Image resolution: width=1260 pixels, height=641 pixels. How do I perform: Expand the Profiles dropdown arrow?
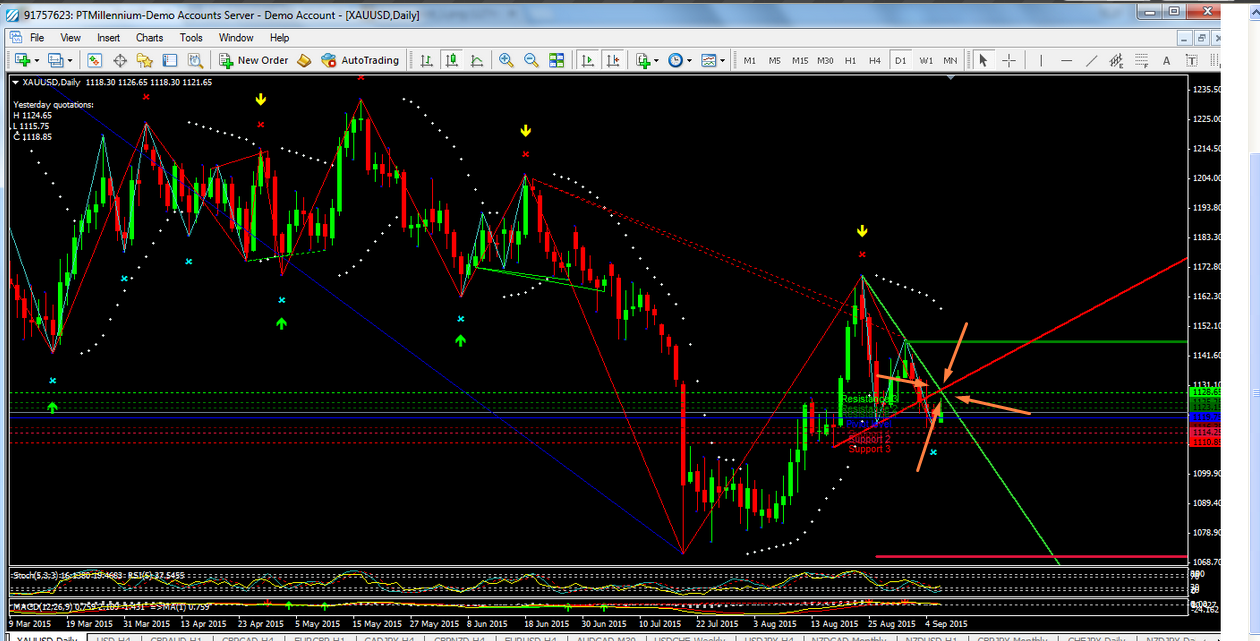pos(68,60)
